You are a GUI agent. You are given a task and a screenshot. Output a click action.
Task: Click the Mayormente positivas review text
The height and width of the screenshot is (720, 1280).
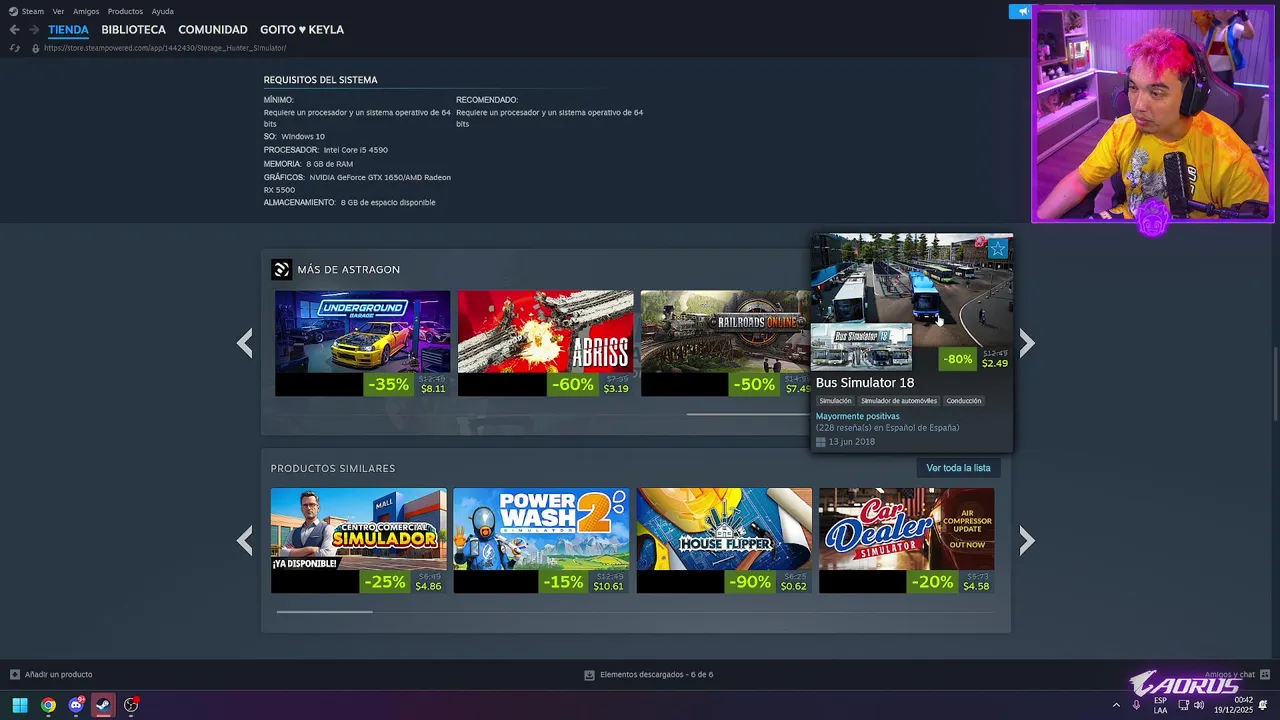pos(857,416)
